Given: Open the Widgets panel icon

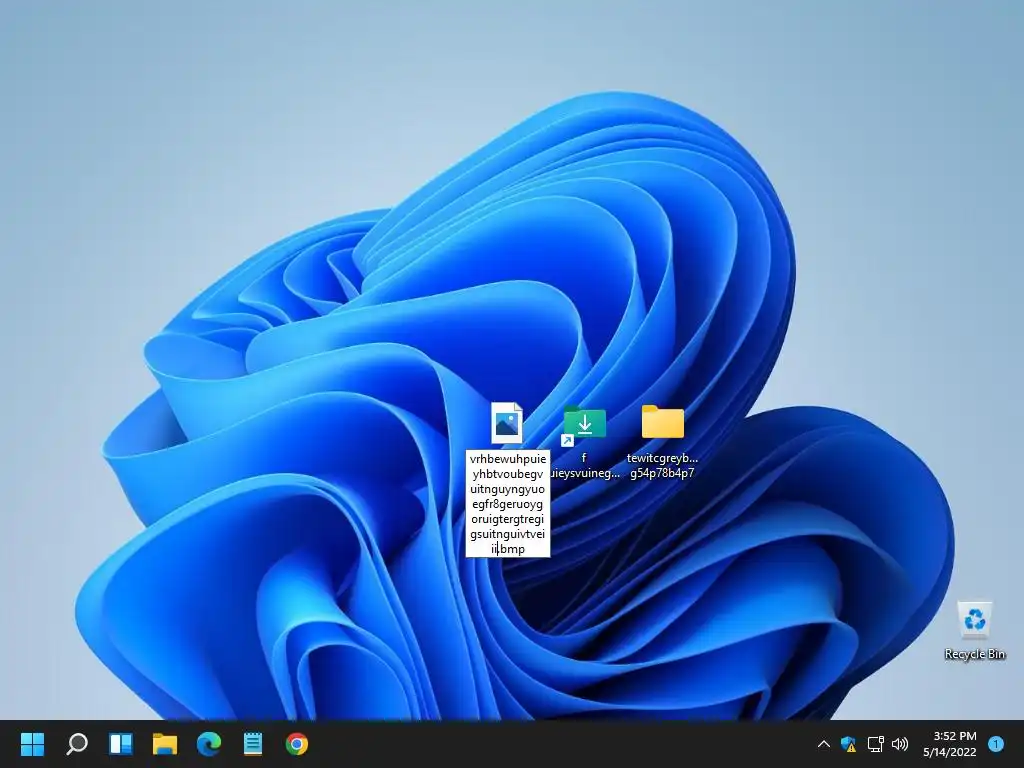Looking at the screenshot, I should 120,744.
